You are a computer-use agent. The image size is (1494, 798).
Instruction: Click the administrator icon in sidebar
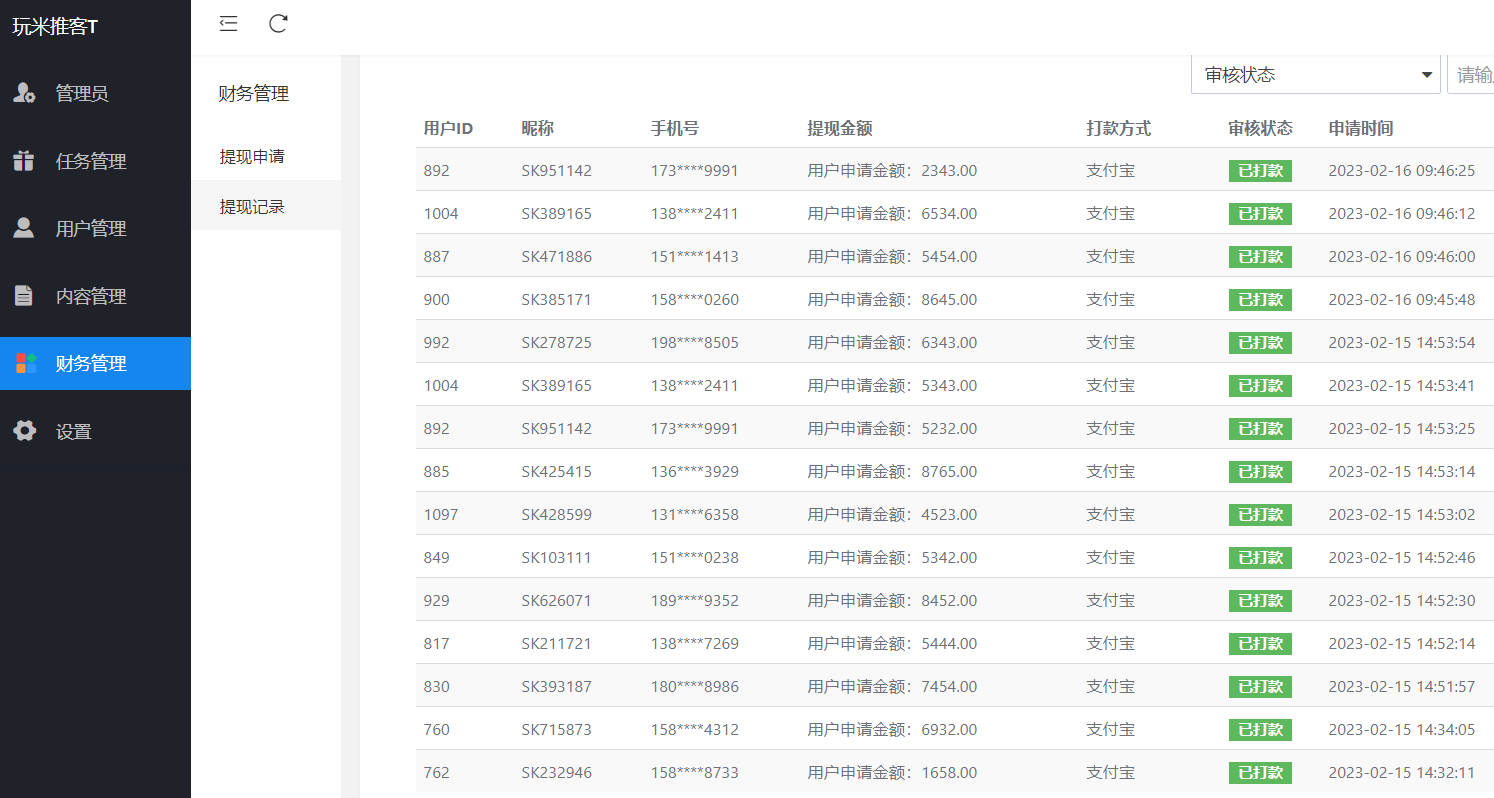click(24, 93)
